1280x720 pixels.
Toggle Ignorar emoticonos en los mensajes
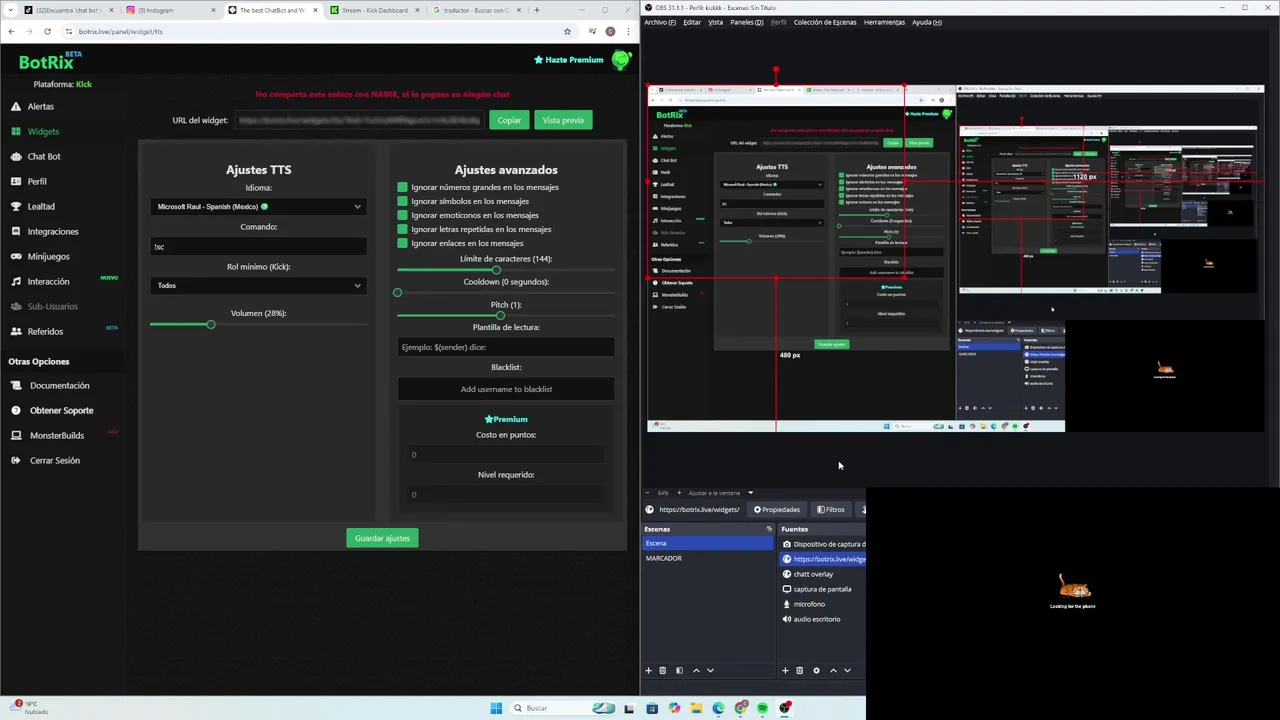[402, 215]
